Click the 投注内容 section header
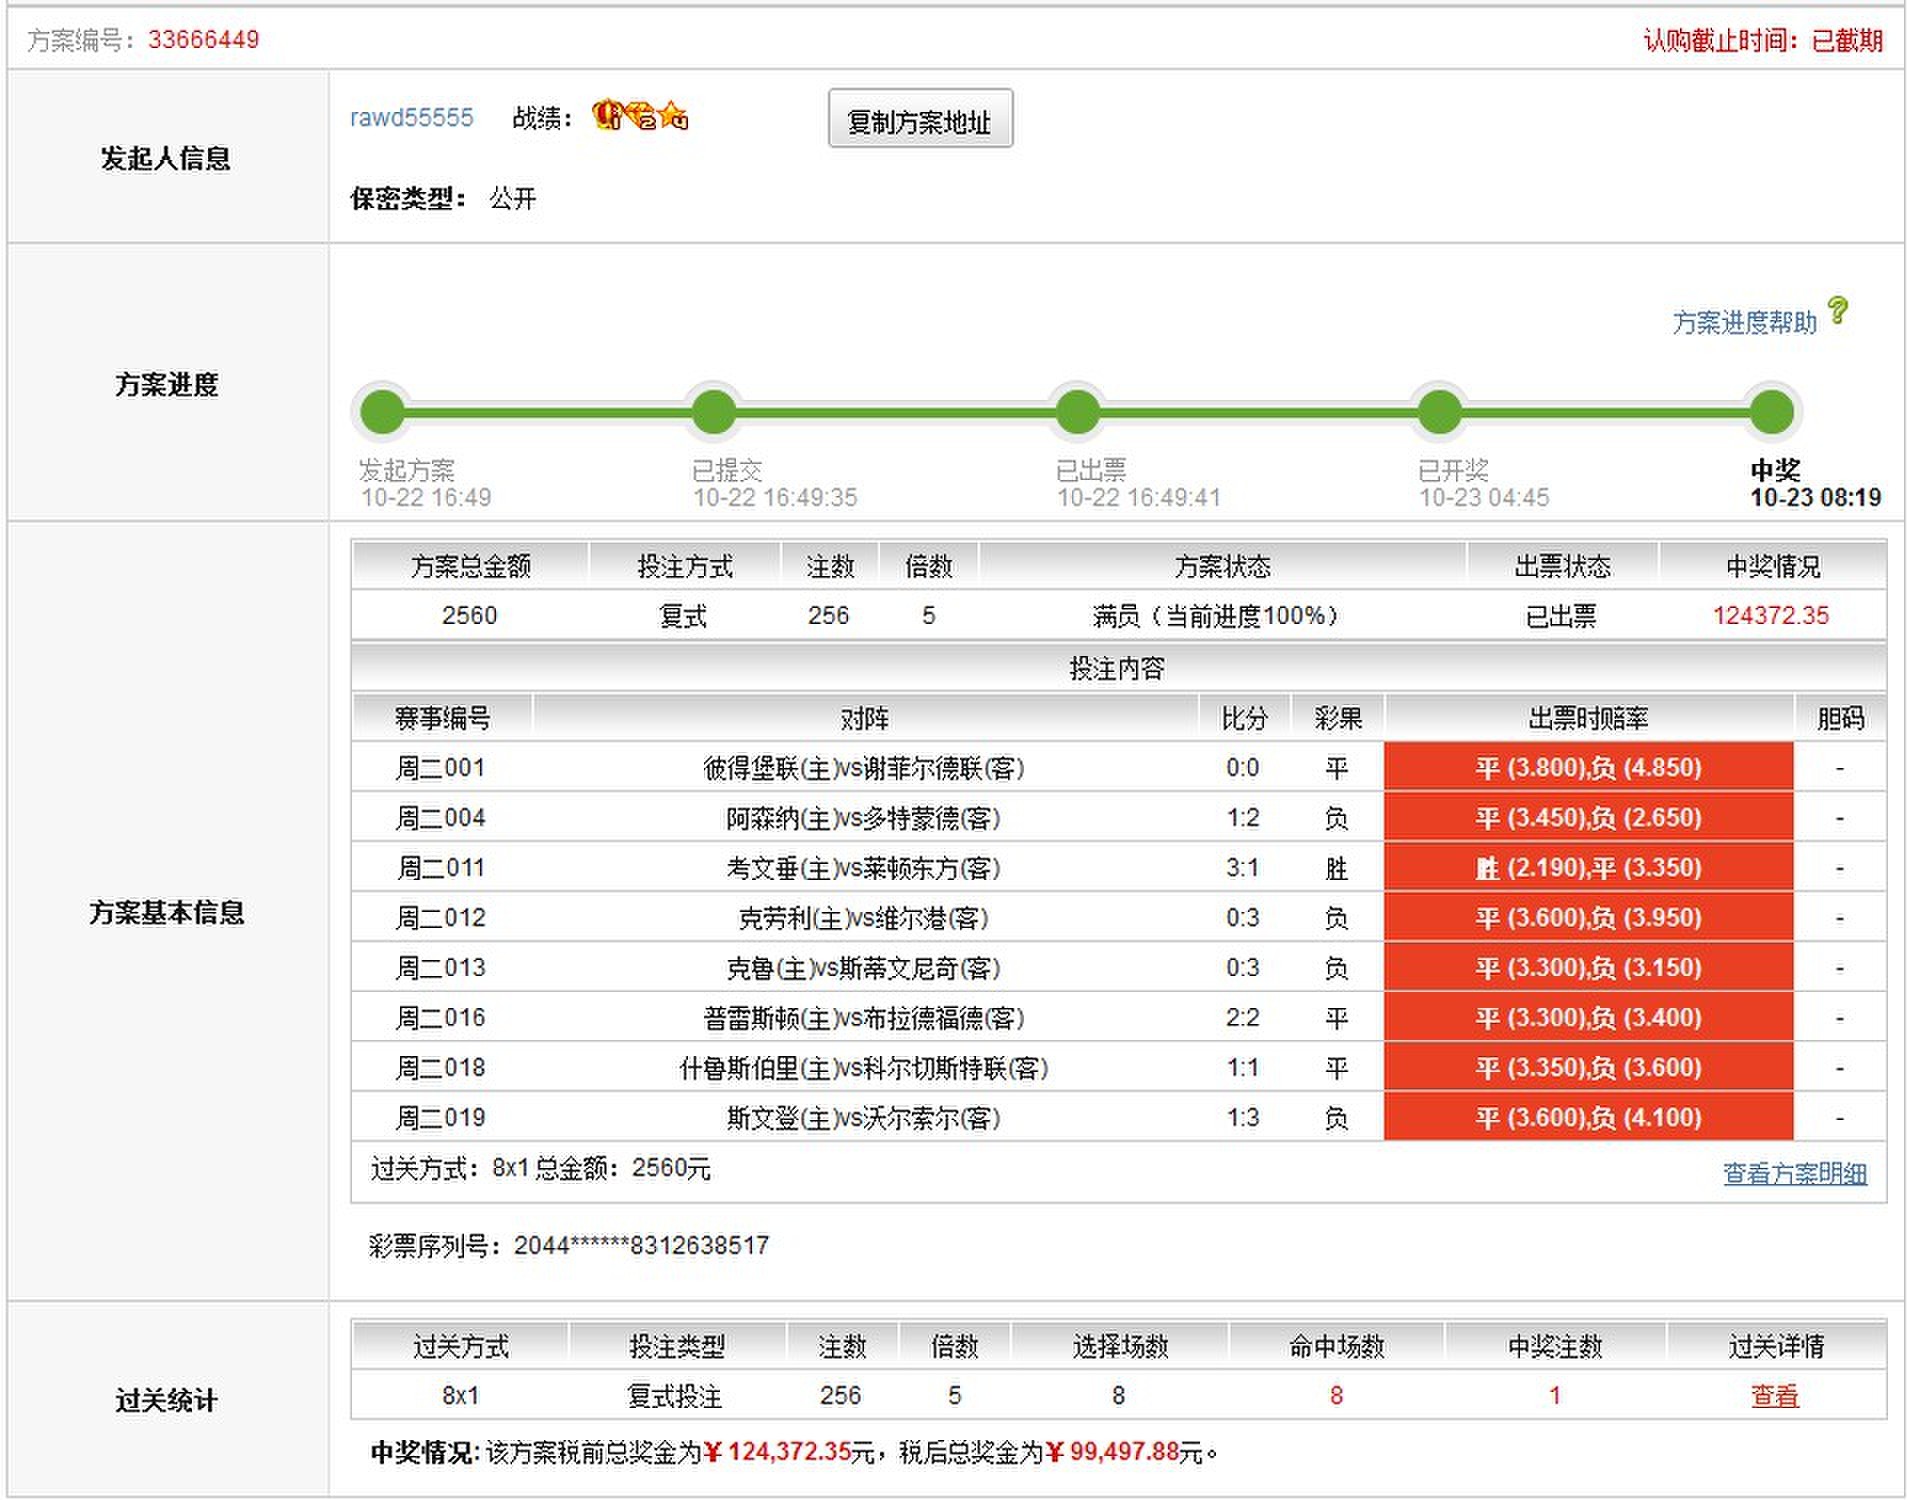The width and height of the screenshot is (1908, 1500). click(1117, 668)
